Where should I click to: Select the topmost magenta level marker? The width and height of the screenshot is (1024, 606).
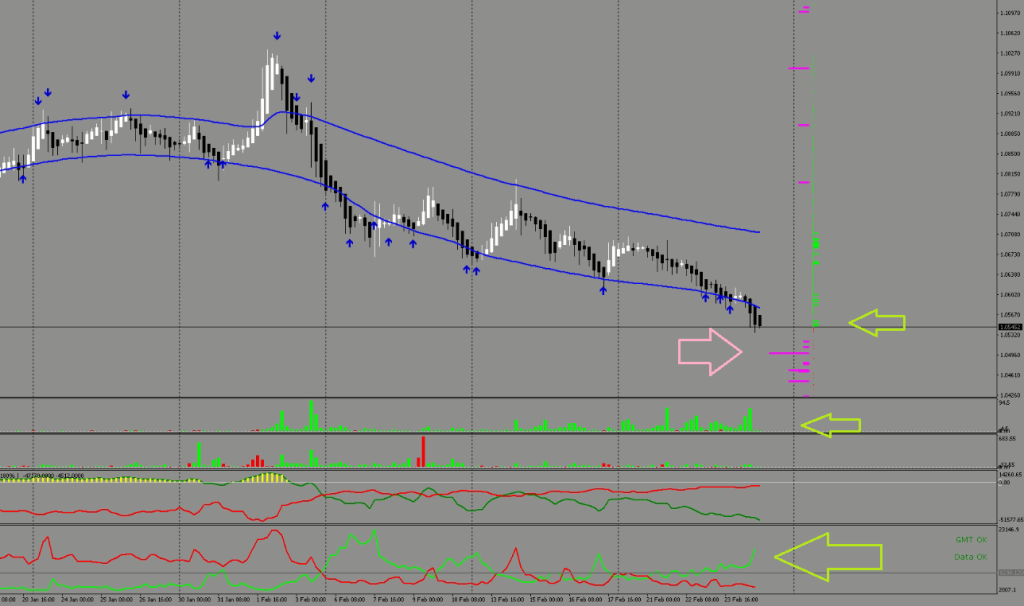pyautogui.click(x=805, y=11)
